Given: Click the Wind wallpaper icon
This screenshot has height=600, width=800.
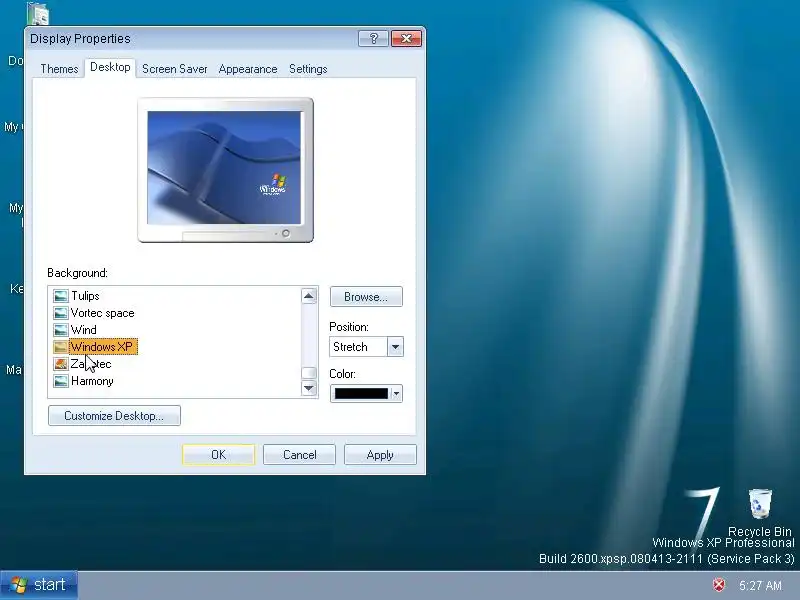Looking at the screenshot, I should pyautogui.click(x=61, y=330).
